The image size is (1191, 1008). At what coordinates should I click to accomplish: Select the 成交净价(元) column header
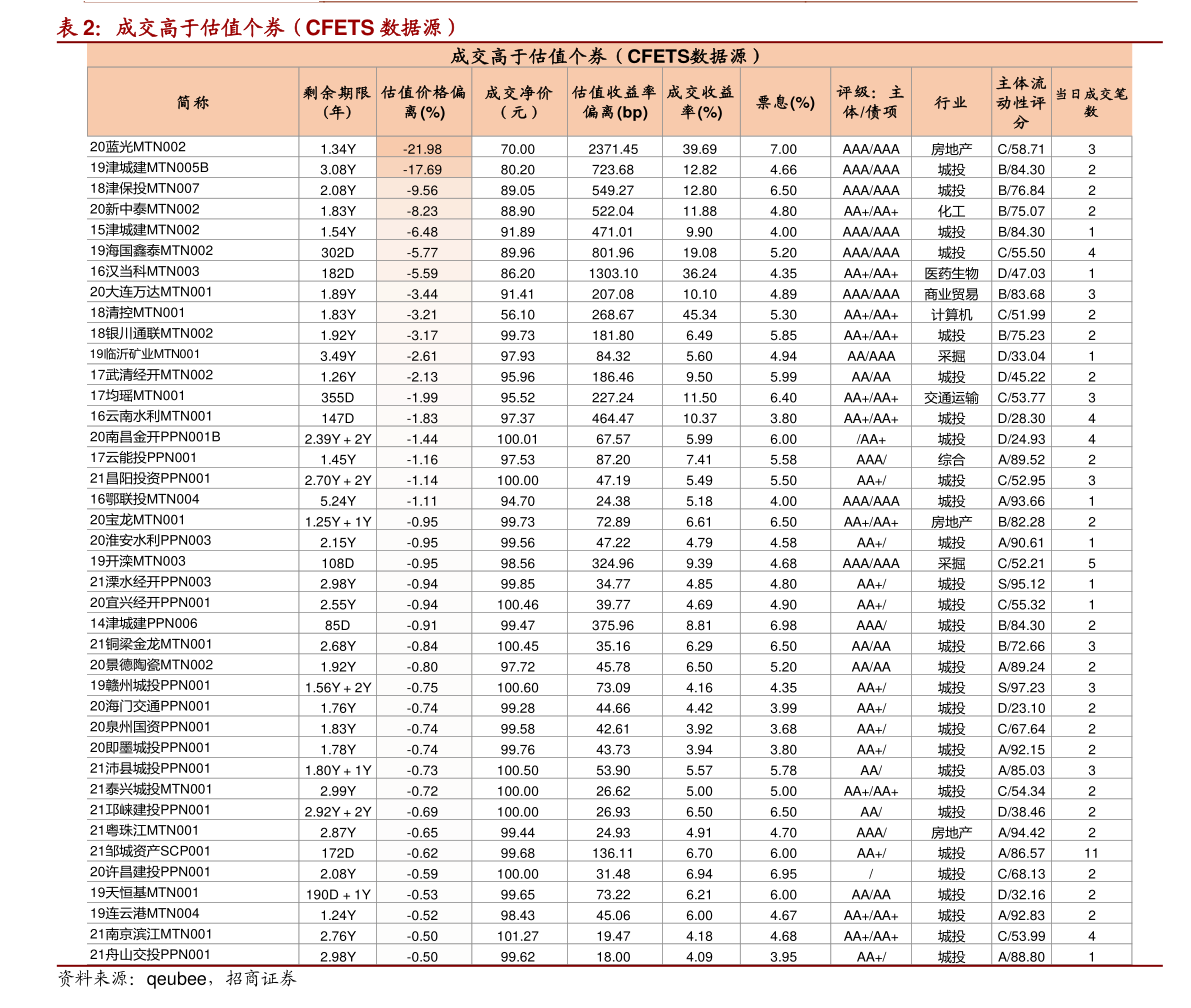[x=519, y=103]
